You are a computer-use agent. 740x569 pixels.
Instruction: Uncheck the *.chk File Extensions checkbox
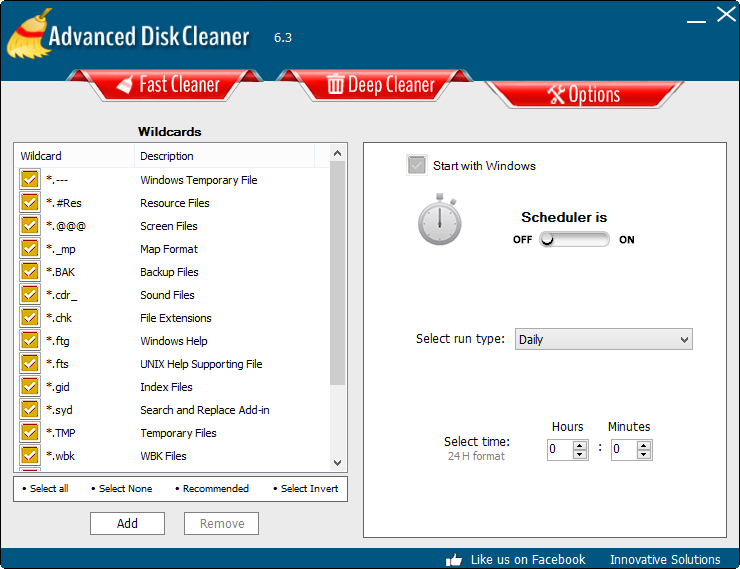coord(30,318)
